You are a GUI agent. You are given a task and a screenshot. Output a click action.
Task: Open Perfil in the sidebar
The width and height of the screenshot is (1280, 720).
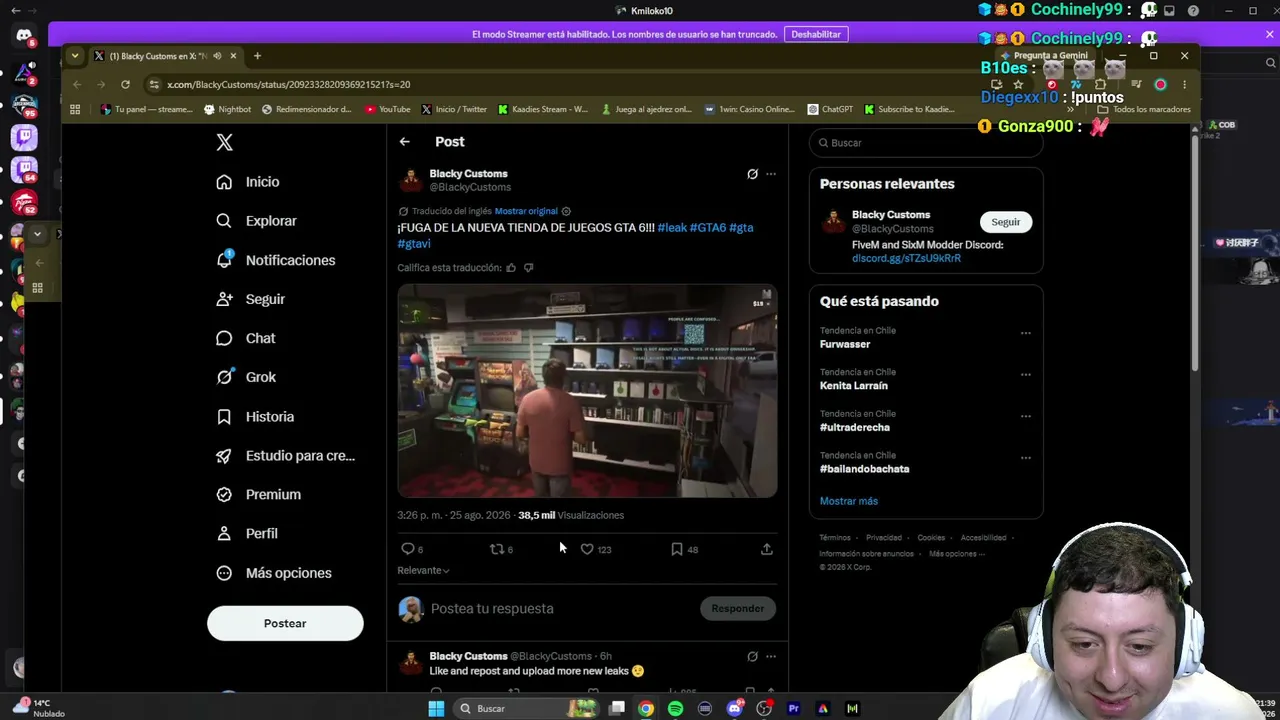pos(247,533)
